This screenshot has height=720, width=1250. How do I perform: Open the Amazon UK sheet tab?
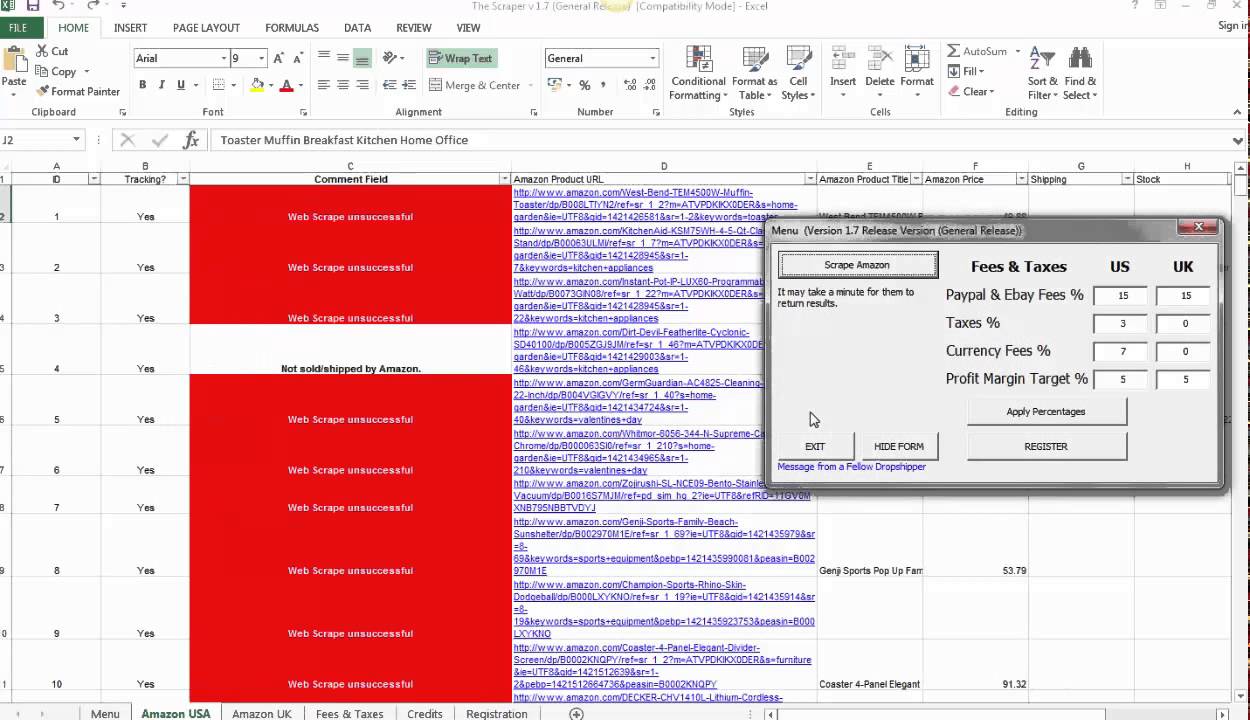point(262,714)
